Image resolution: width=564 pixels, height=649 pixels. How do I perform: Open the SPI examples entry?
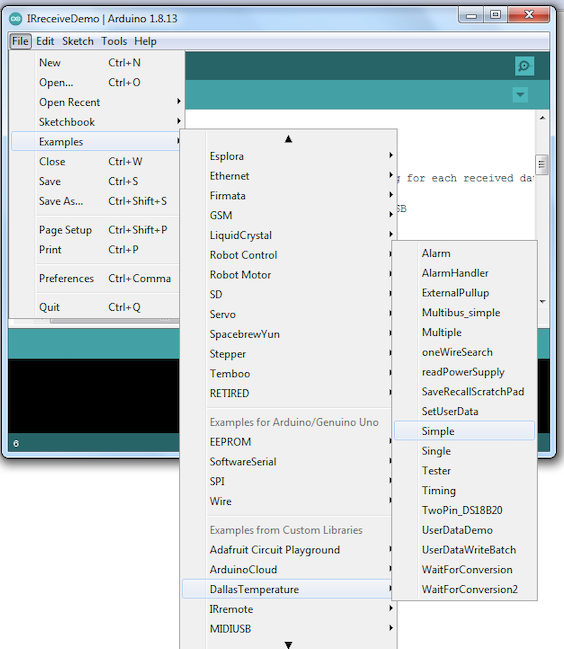(287, 481)
